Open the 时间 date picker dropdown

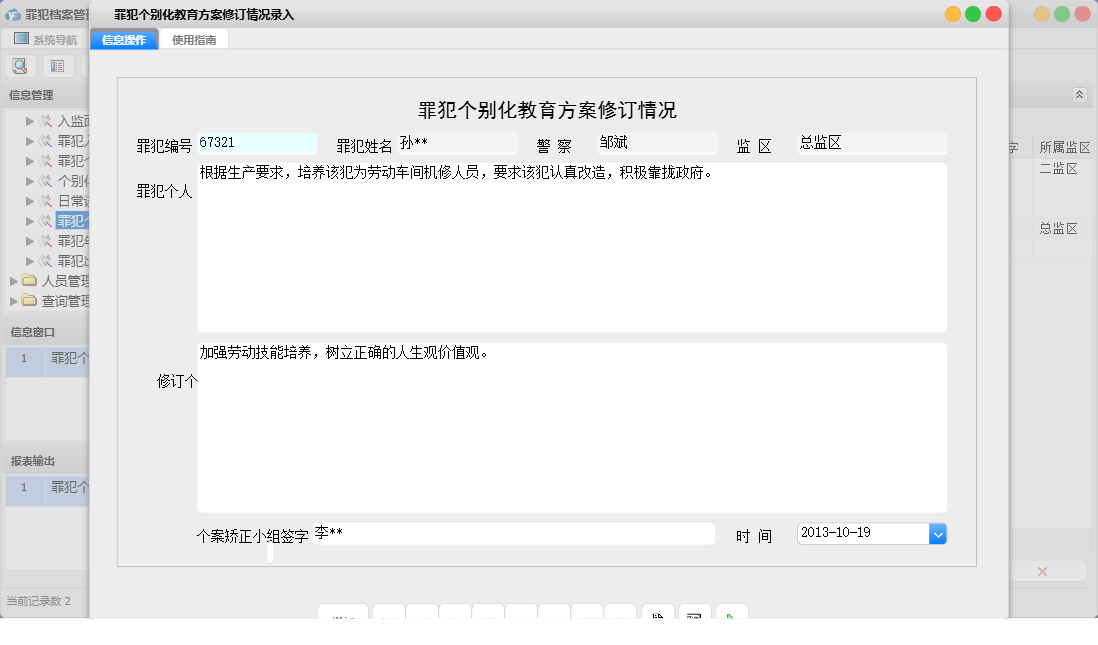coord(938,533)
